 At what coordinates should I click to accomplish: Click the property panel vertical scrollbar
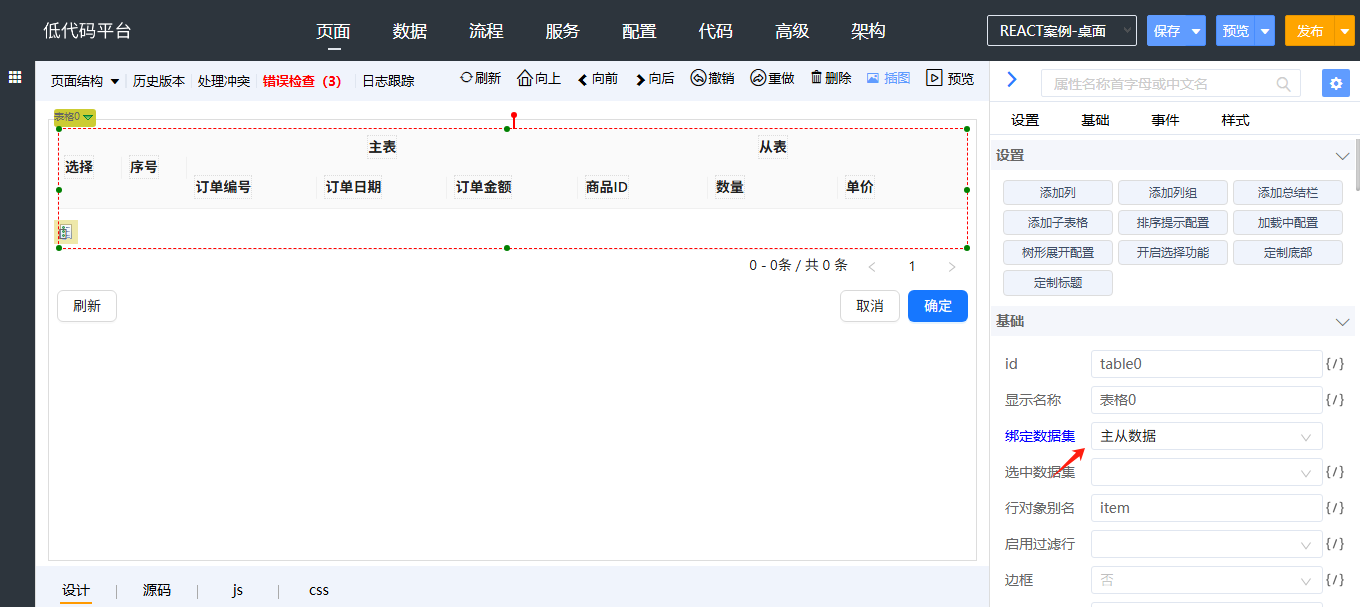1357,165
